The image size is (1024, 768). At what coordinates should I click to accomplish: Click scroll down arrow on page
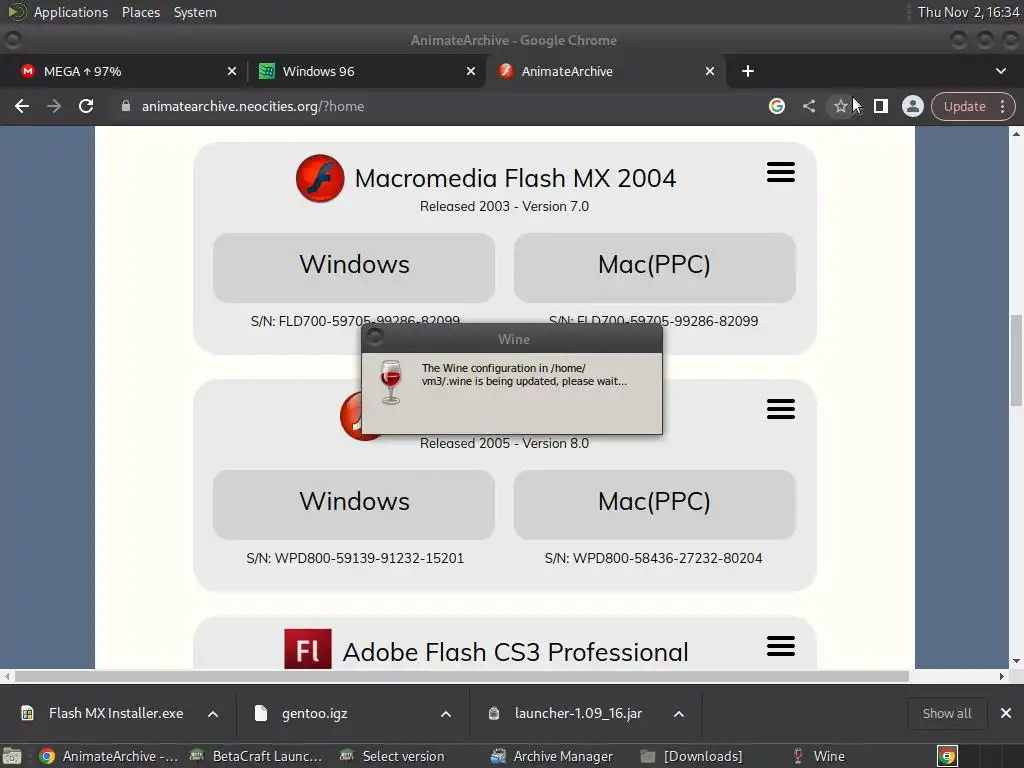[x=1016, y=661]
